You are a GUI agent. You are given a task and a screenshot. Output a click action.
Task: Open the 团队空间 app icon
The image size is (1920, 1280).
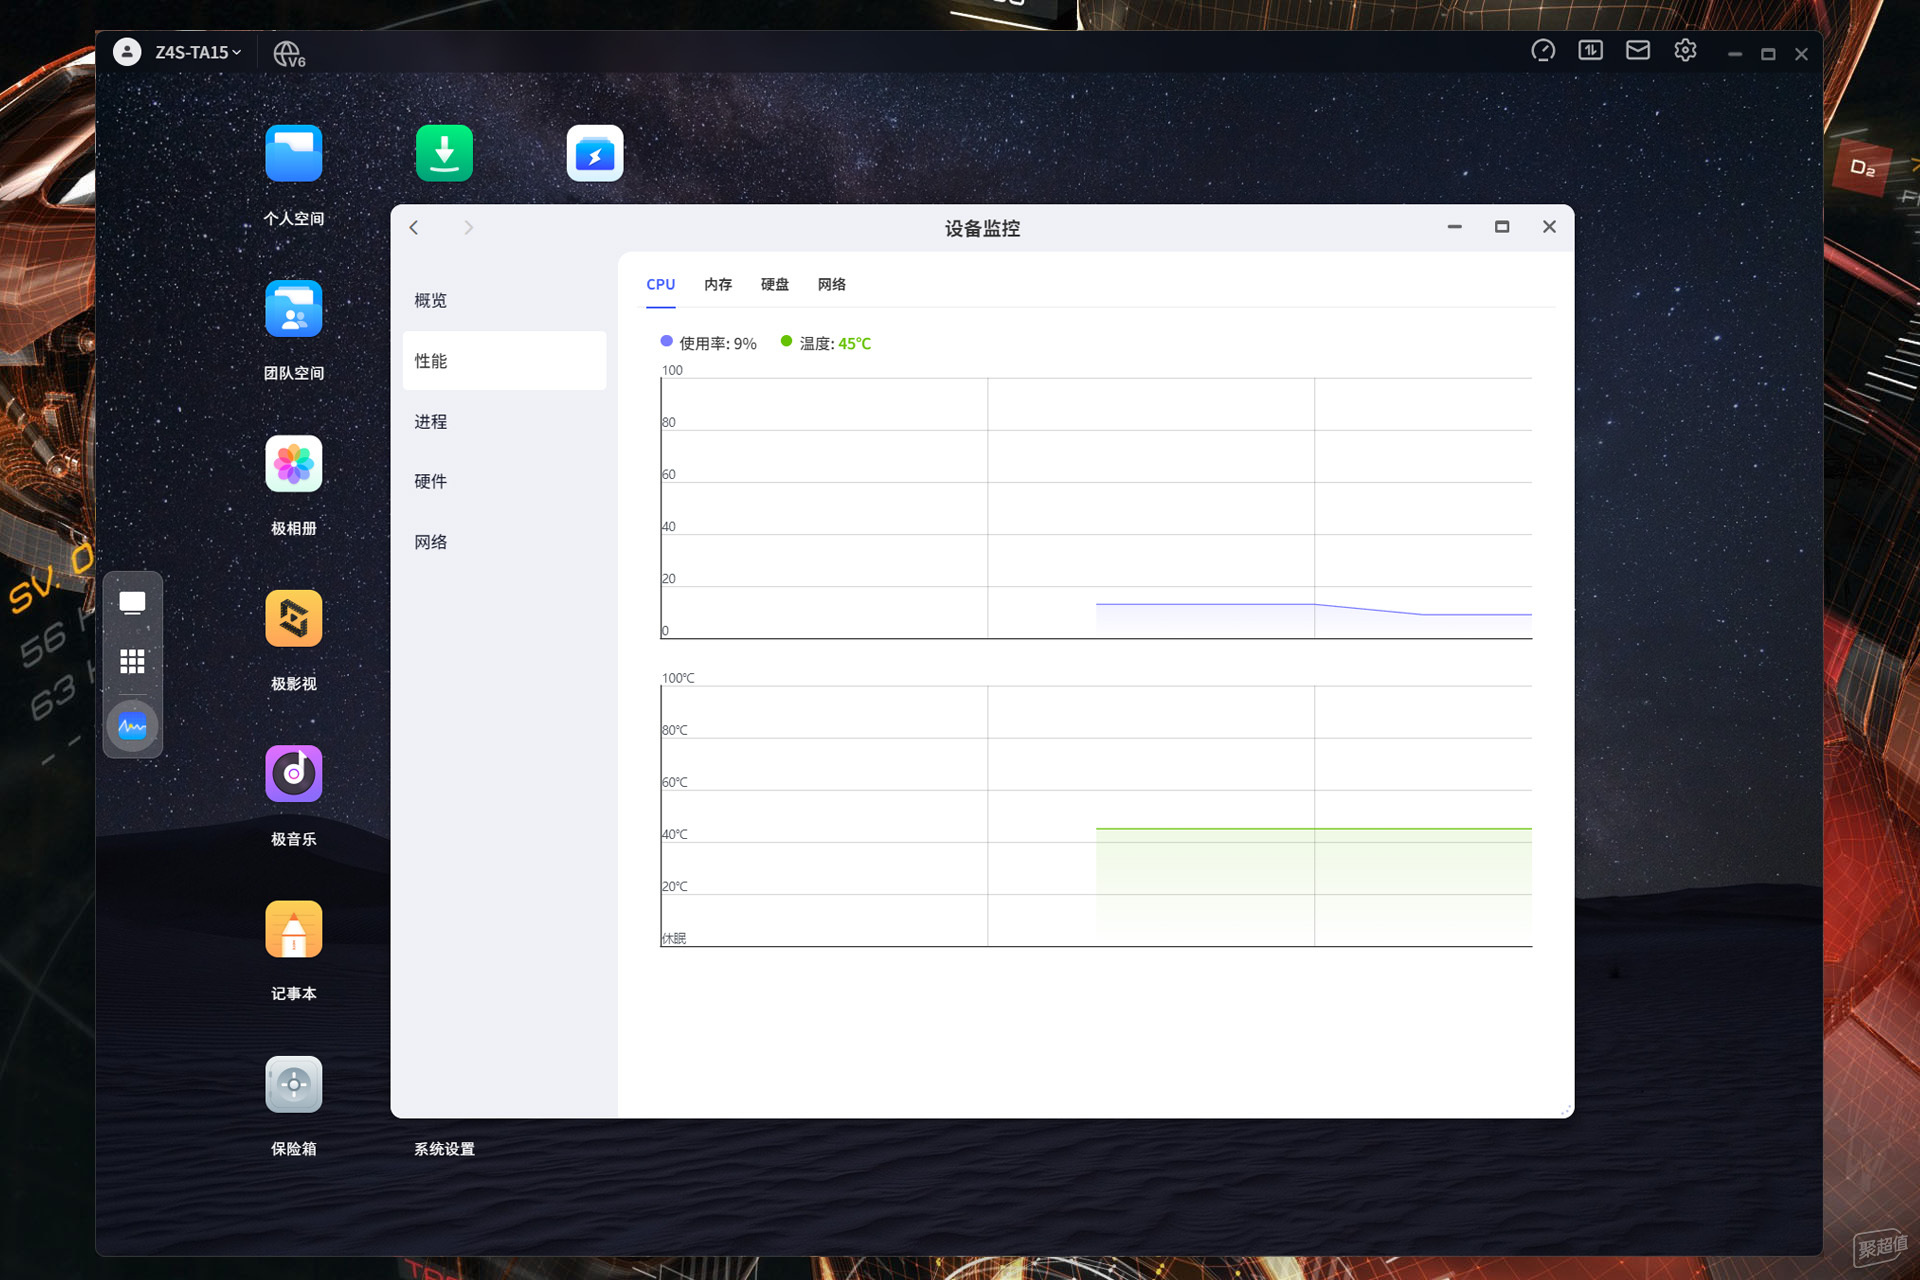[293, 308]
